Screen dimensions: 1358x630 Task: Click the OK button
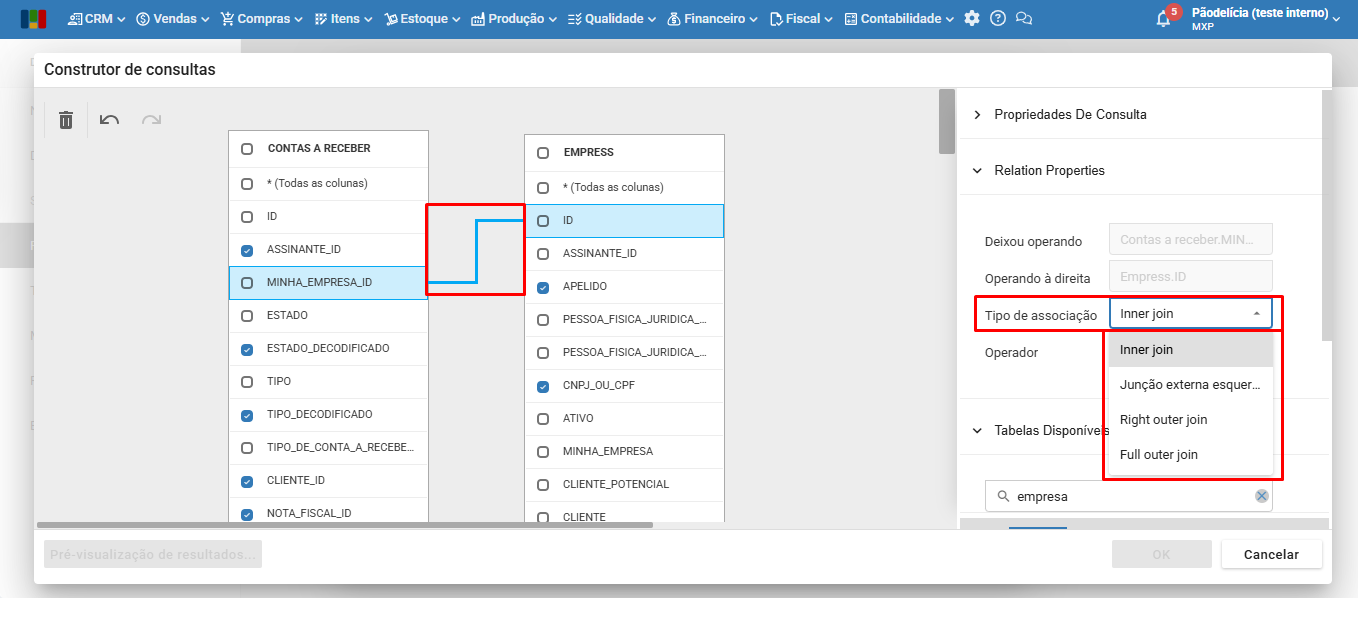pos(1161,554)
